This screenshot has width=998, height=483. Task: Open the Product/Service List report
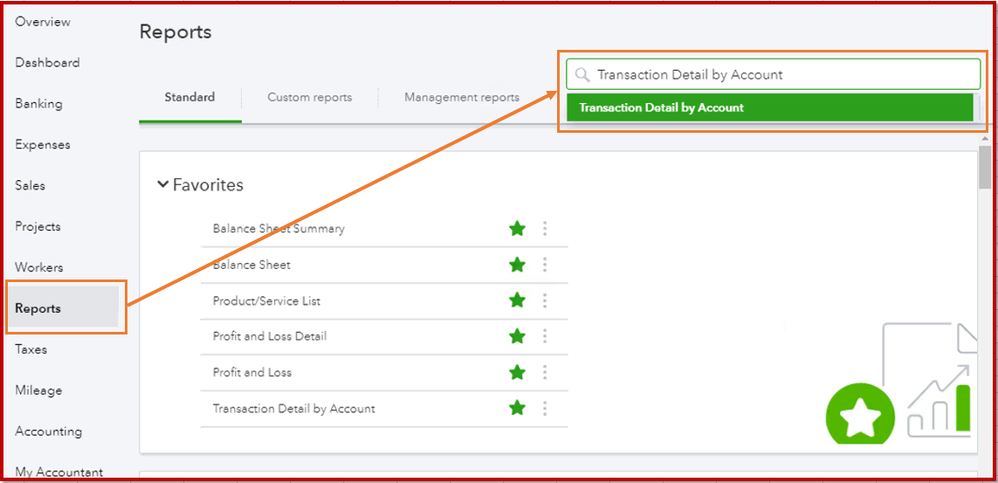click(266, 300)
